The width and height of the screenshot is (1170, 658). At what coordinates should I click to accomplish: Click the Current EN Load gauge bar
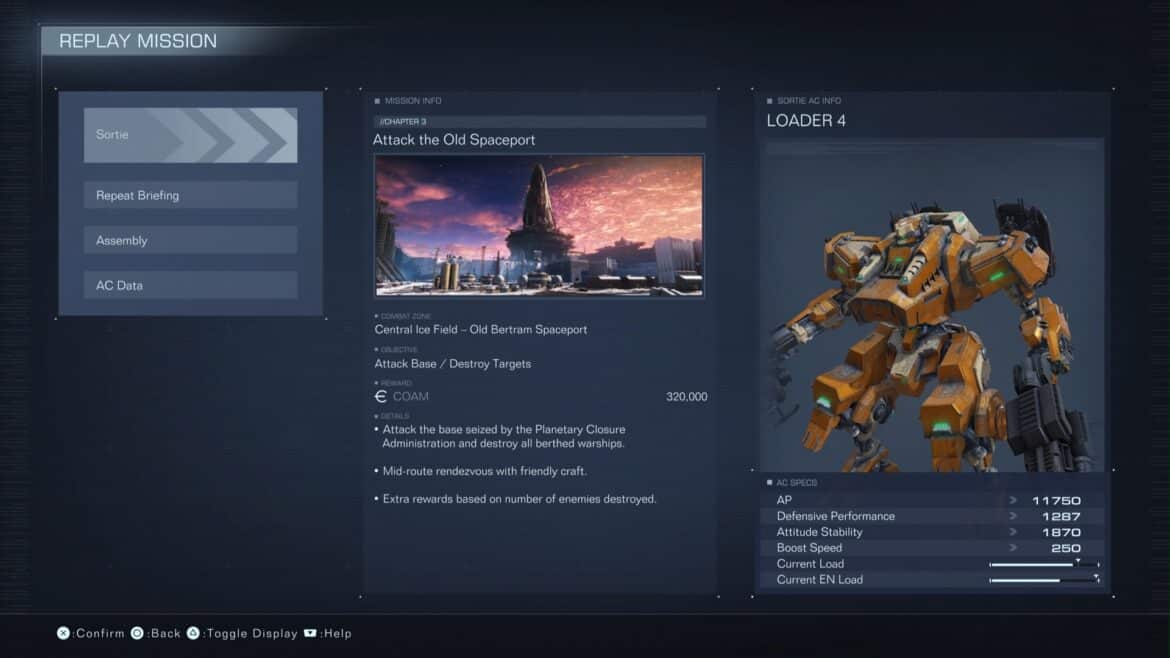tap(1043, 580)
